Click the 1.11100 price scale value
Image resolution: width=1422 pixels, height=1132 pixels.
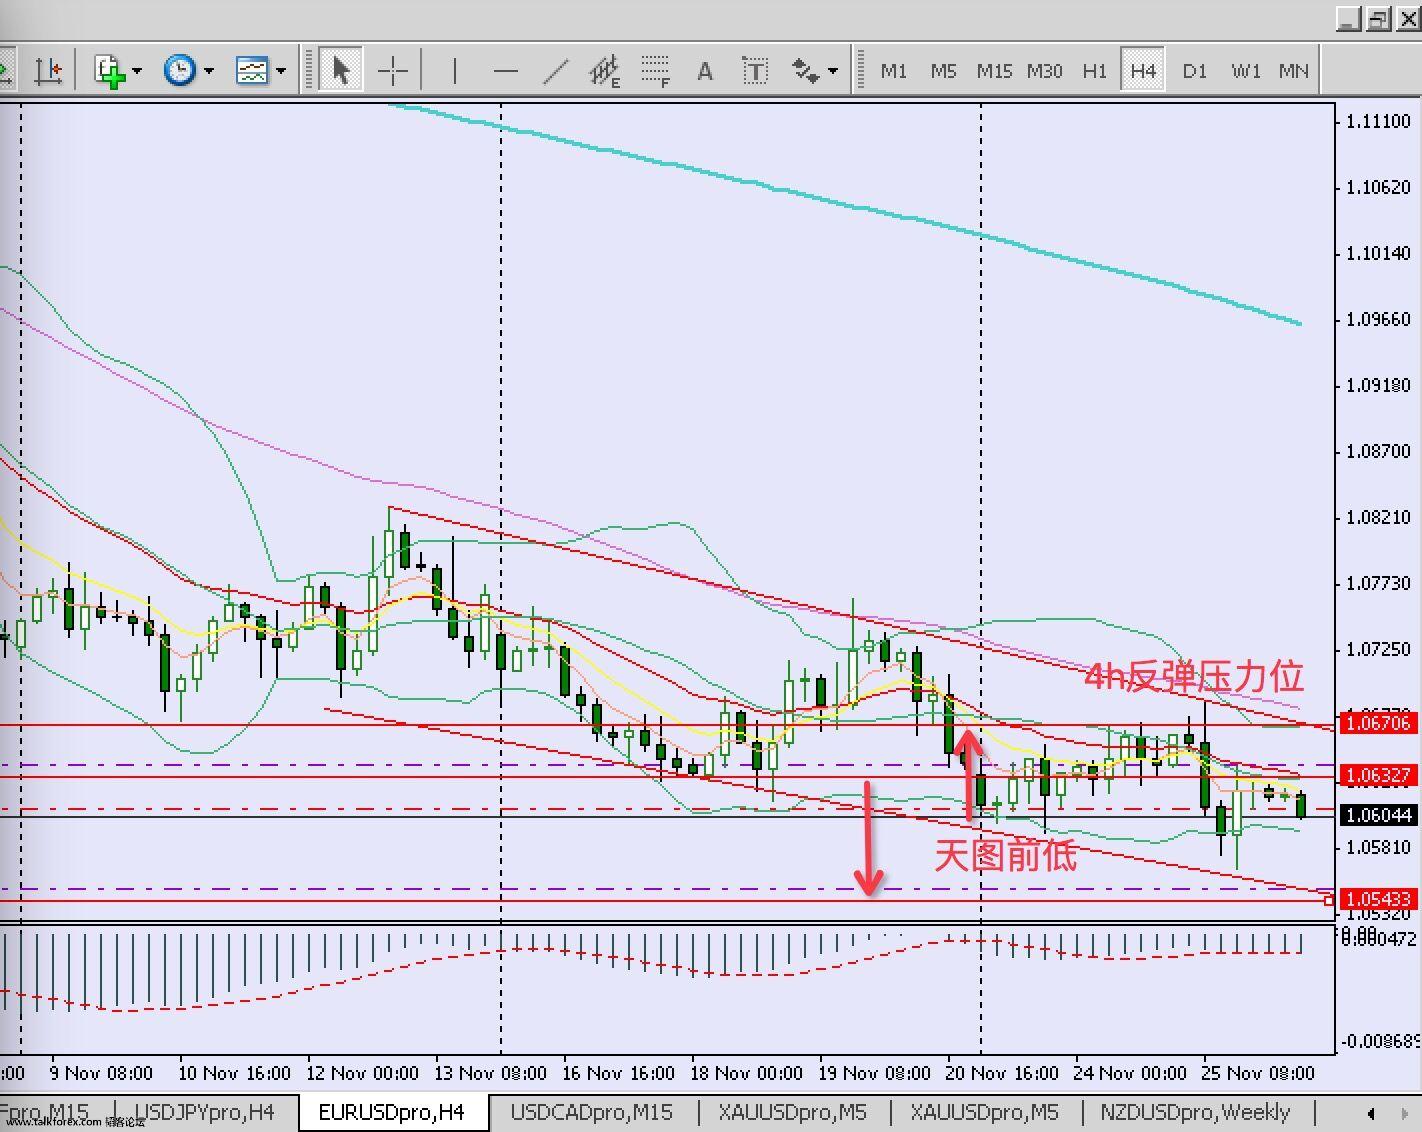click(x=1378, y=121)
